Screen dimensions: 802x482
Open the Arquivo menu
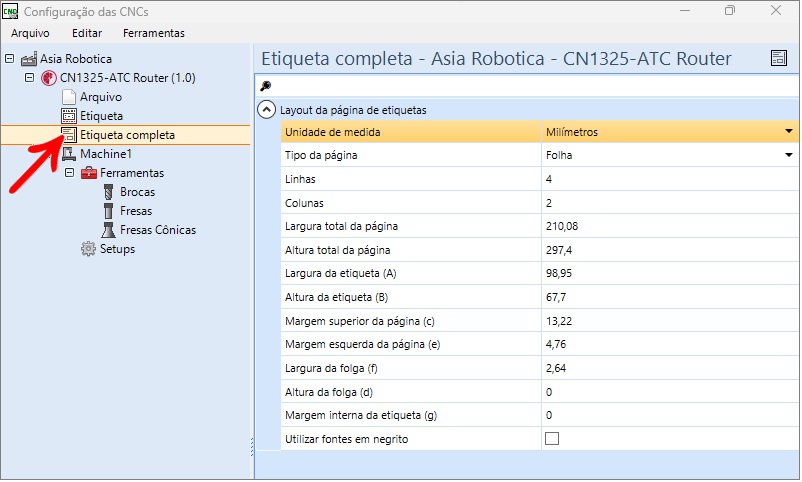[30, 33]
